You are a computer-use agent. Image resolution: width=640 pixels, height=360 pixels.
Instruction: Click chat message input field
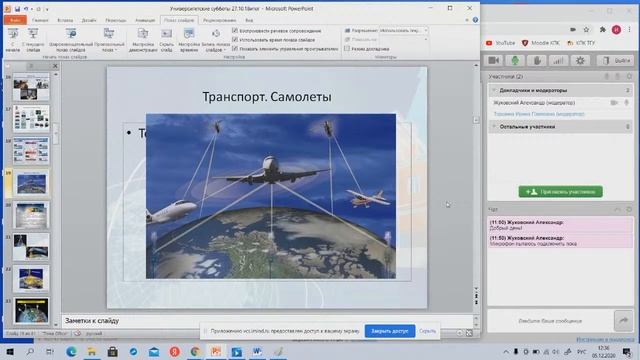551,321
